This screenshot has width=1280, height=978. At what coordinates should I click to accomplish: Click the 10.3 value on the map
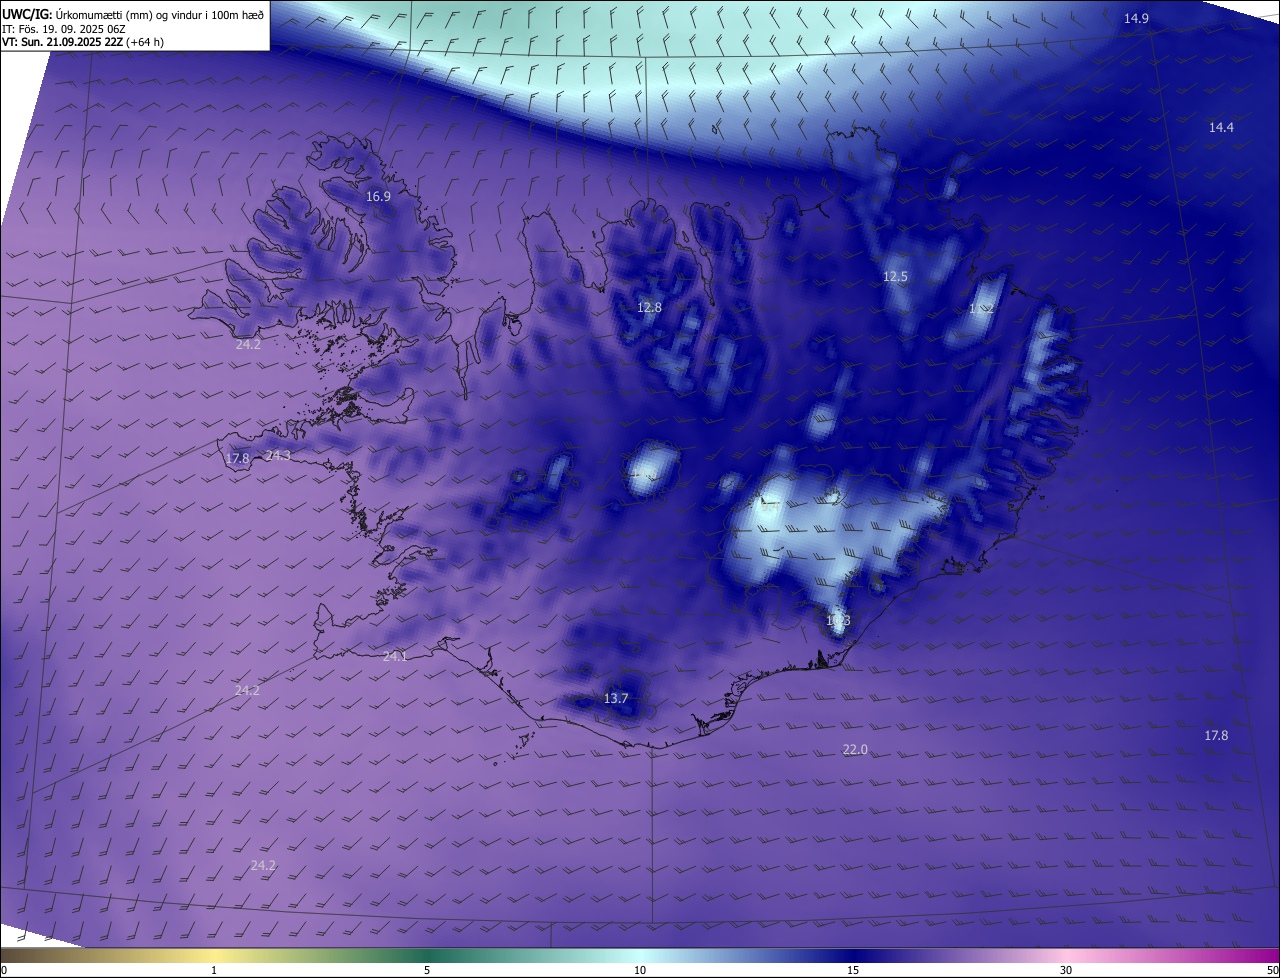point(838,621)
